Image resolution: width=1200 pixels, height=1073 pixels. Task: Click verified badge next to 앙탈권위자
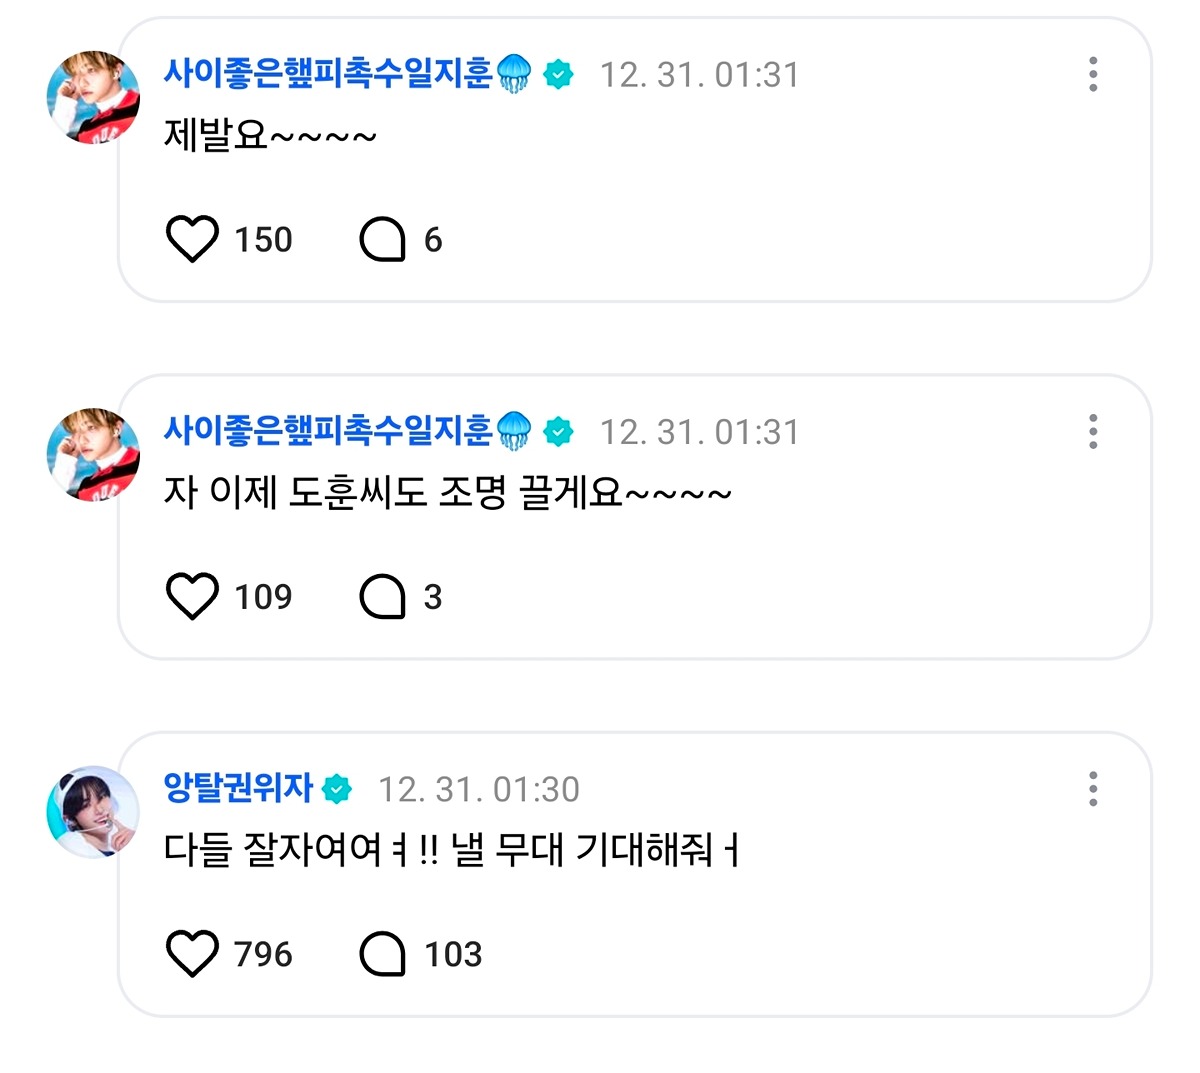click(x=337, y=789)
